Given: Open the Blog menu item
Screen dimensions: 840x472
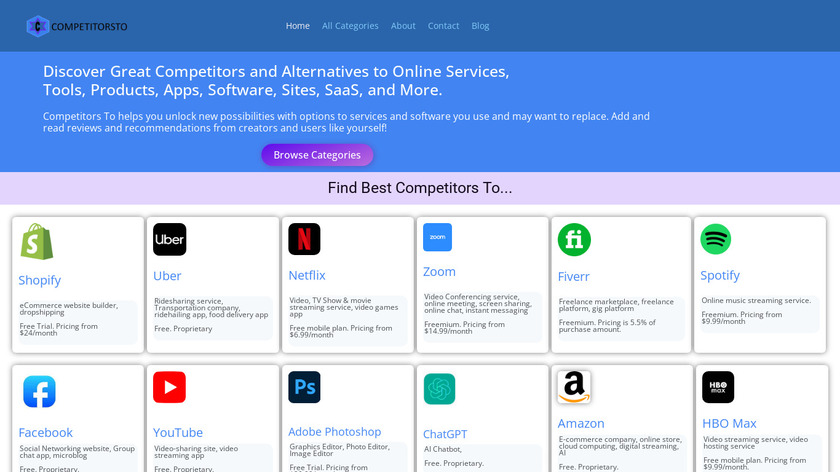Looking at the screenshot, I should pos(480,26).
